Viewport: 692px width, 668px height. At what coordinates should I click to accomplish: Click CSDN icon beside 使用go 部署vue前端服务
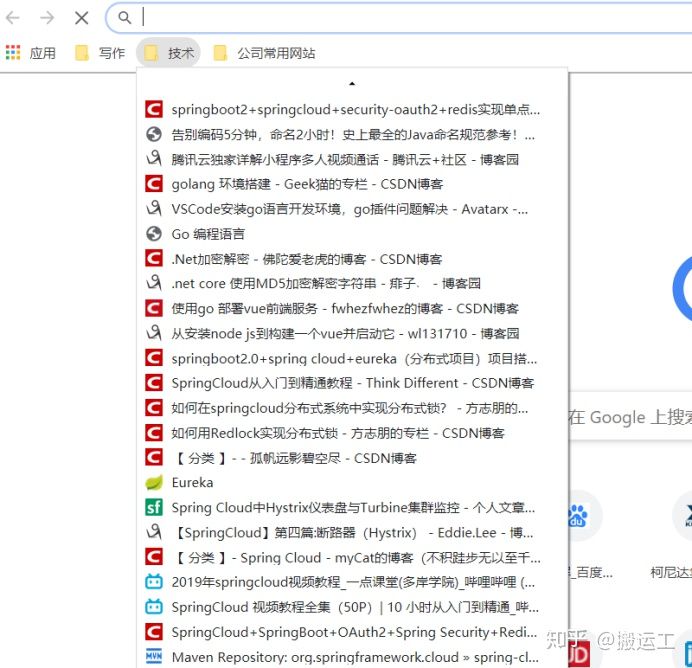(x=154, y=308)
